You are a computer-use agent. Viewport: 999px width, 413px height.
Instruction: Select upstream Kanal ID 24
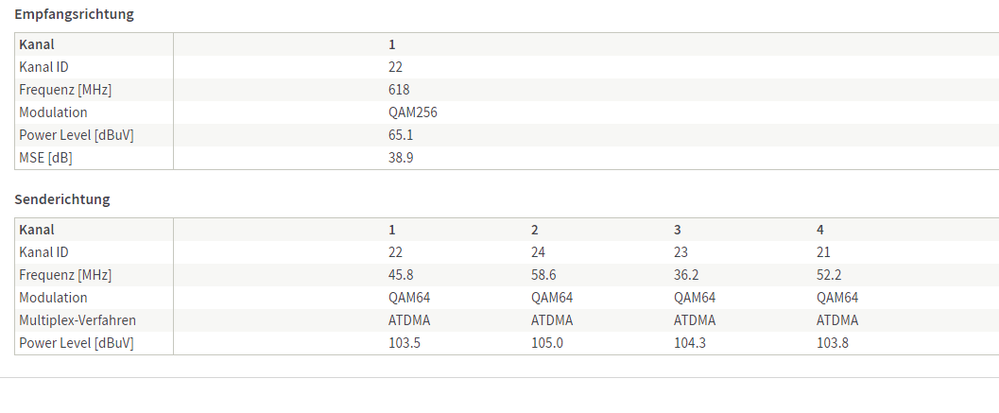538,252
